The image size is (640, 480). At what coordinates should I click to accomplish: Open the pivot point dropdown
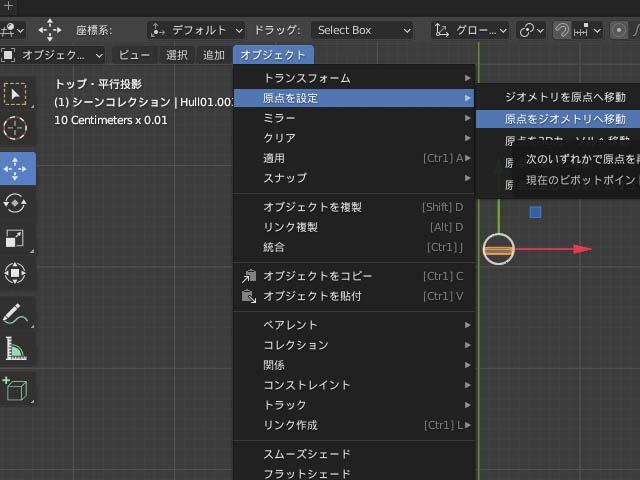(x=531, y=31)
